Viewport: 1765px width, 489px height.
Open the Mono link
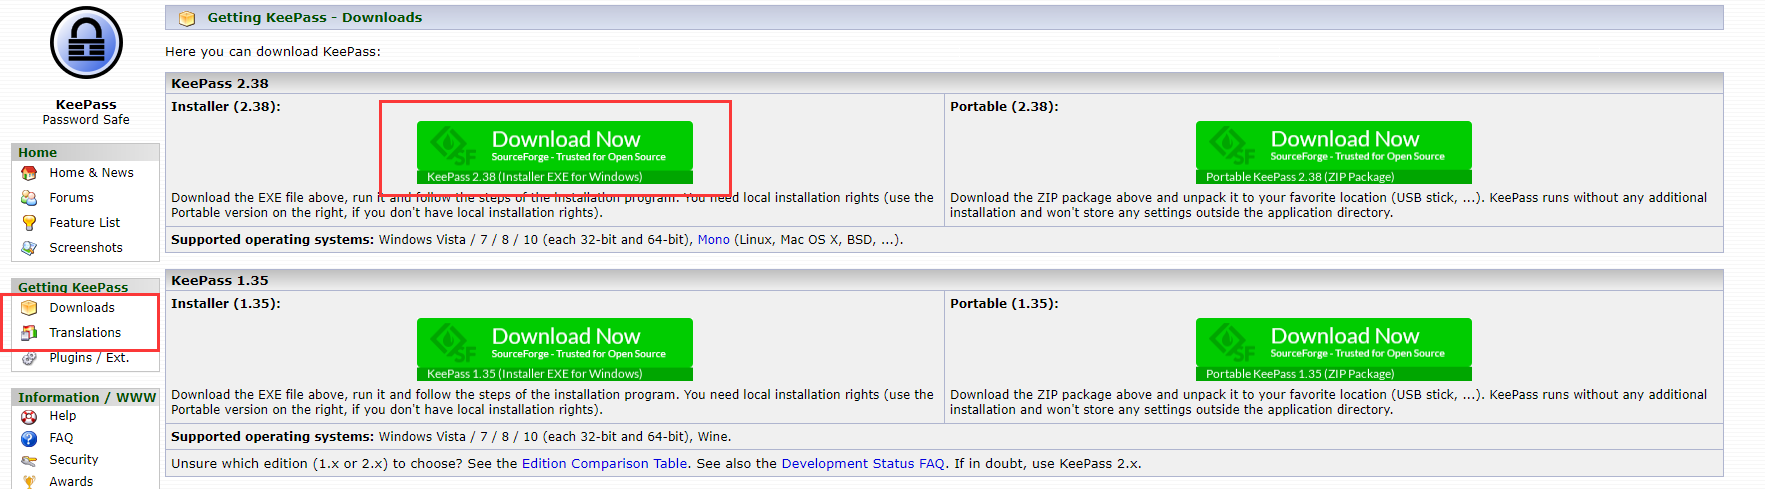(713, 240)
